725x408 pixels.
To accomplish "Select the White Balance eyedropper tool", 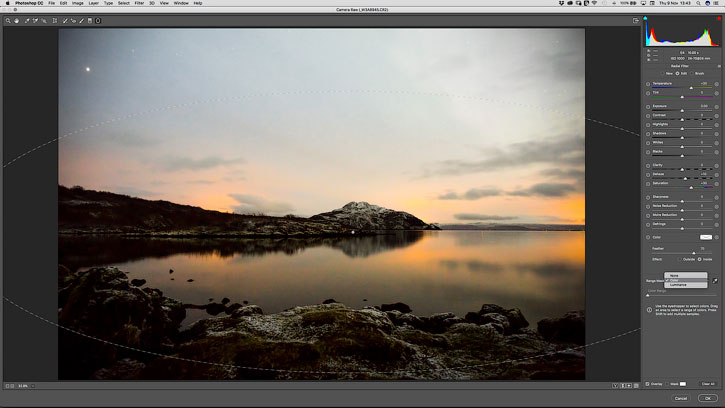I will point(27,21).
